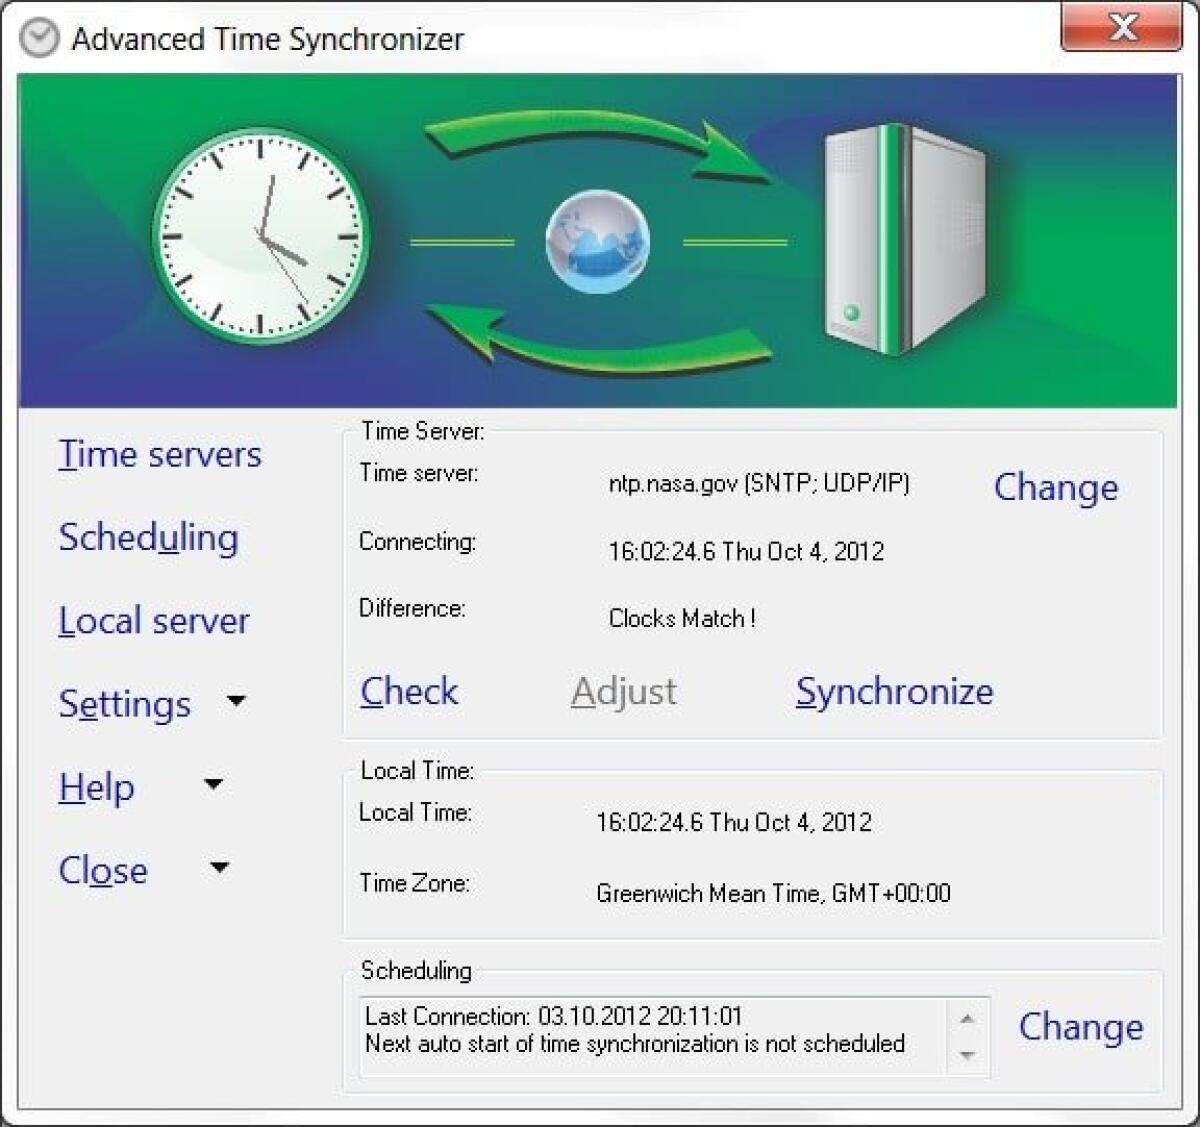The height and width of the screenshot is (1127, 1200).
Task: Expand the Help menu options
Action: (x=212, y=785)
